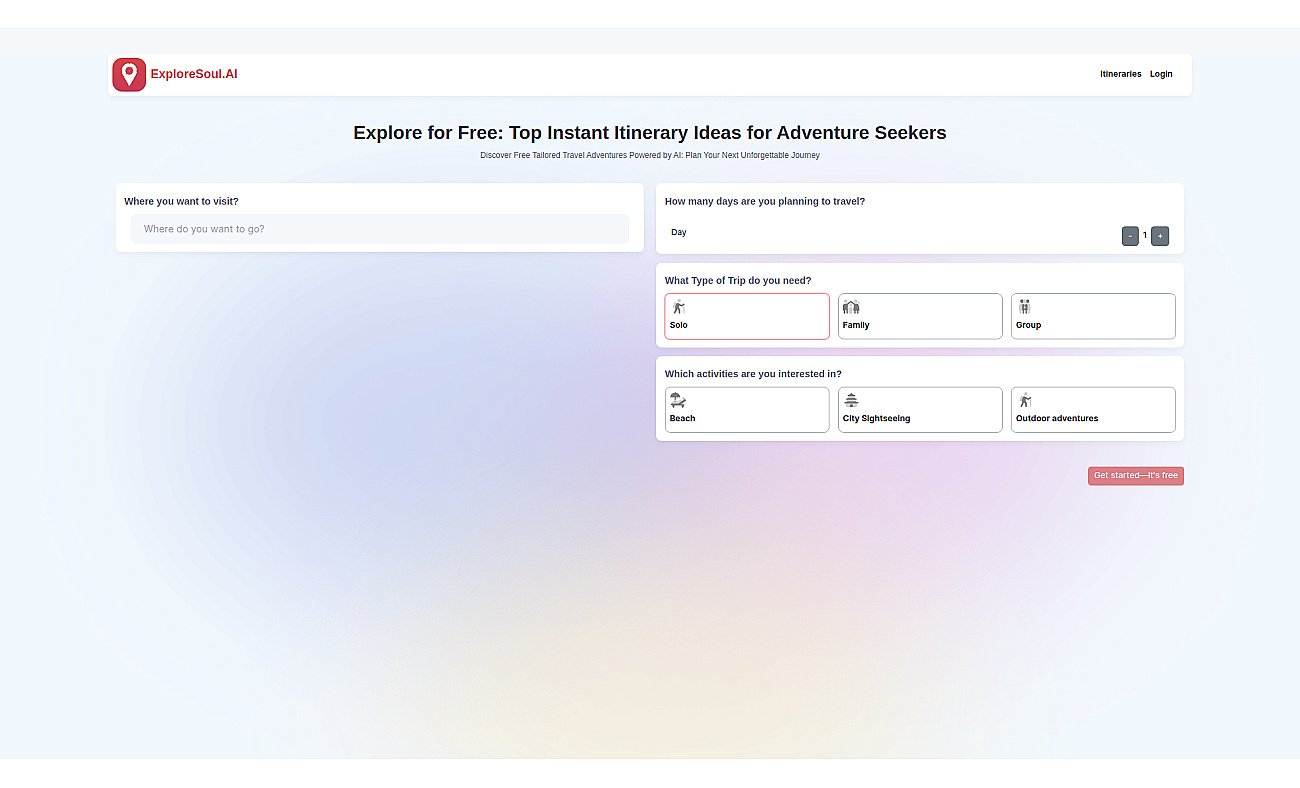Click the Group people icon
The image size is (1300, 788).
1024,307
